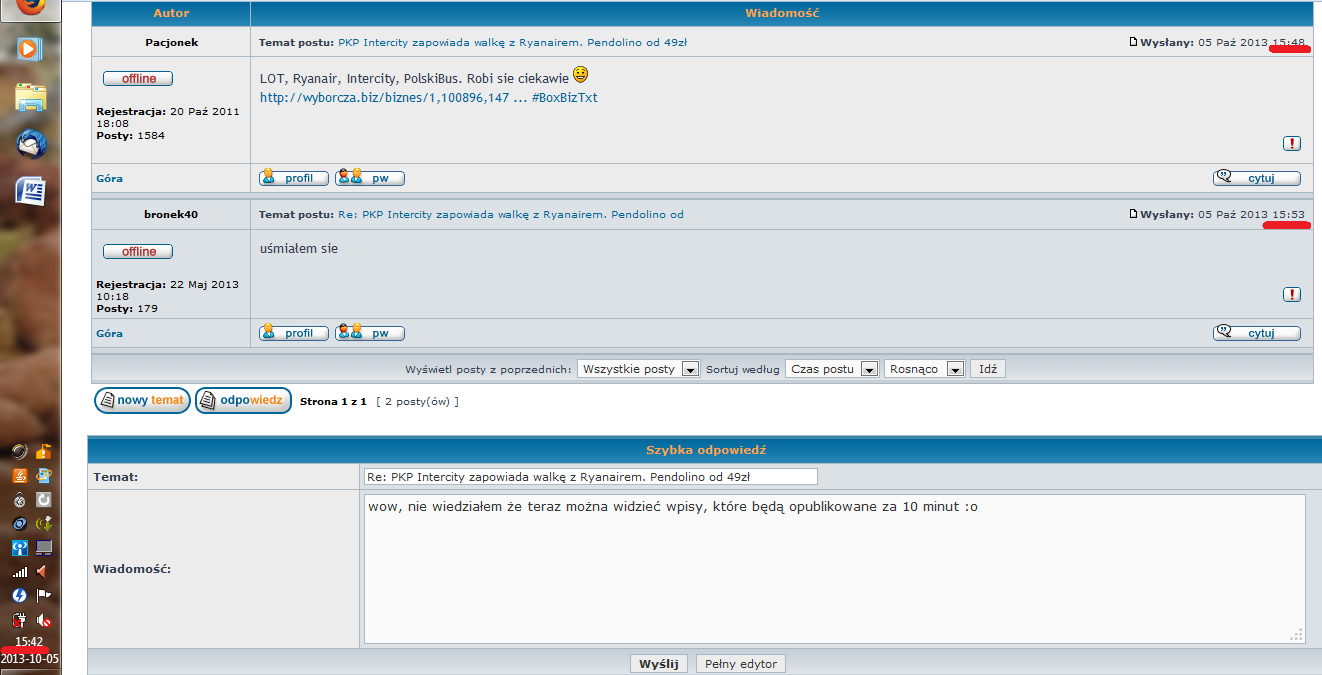Submit the quick reply with Wyślij

click(x=659, y=664)
